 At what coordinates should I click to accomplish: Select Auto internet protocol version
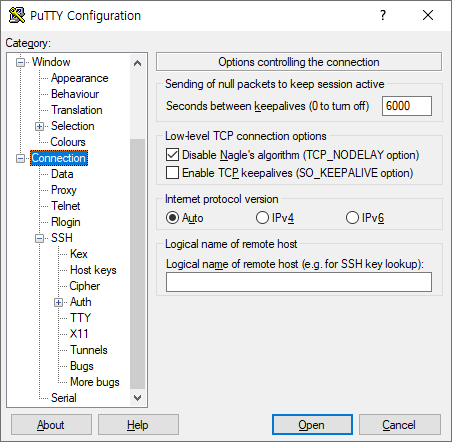point(172,218)
